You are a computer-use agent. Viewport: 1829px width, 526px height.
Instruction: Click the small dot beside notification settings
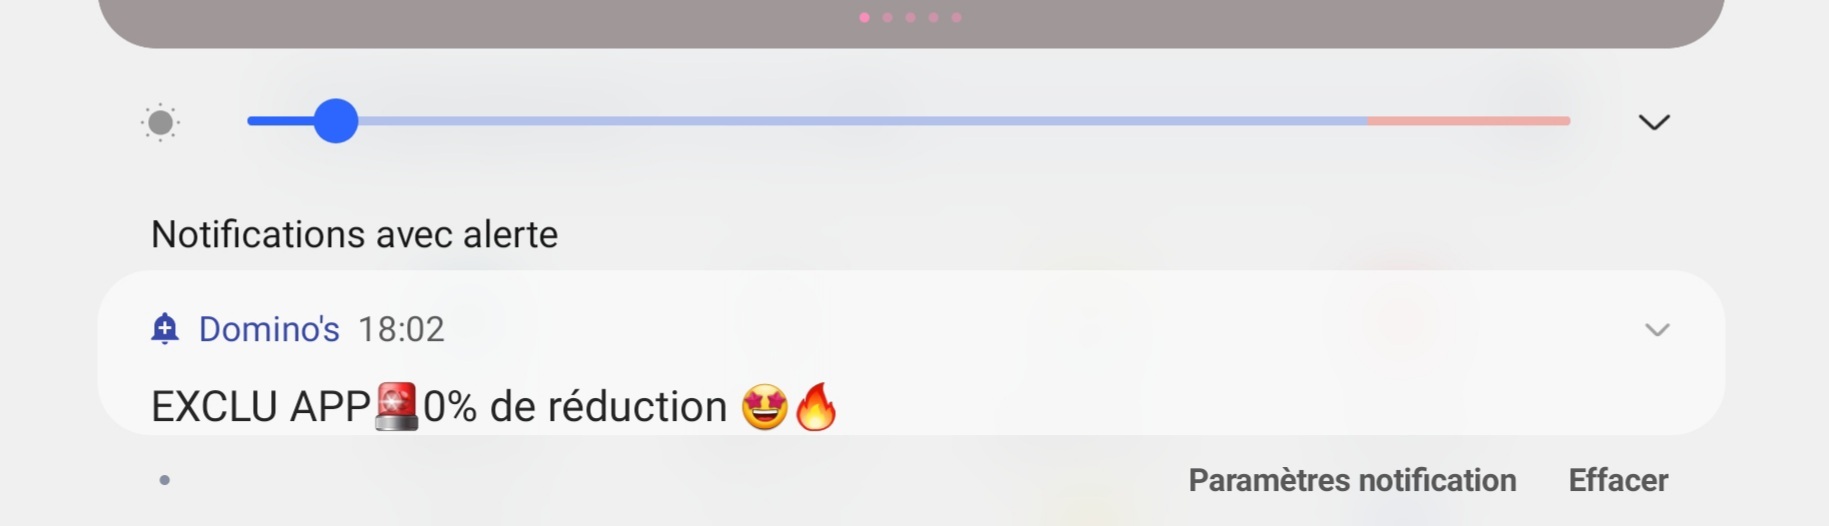(x=165, y=480)
